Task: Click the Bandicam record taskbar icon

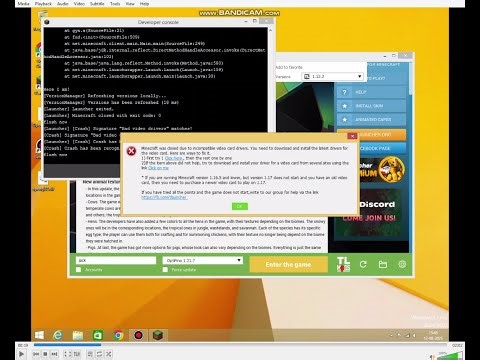Action: click(x=138, y=335)
